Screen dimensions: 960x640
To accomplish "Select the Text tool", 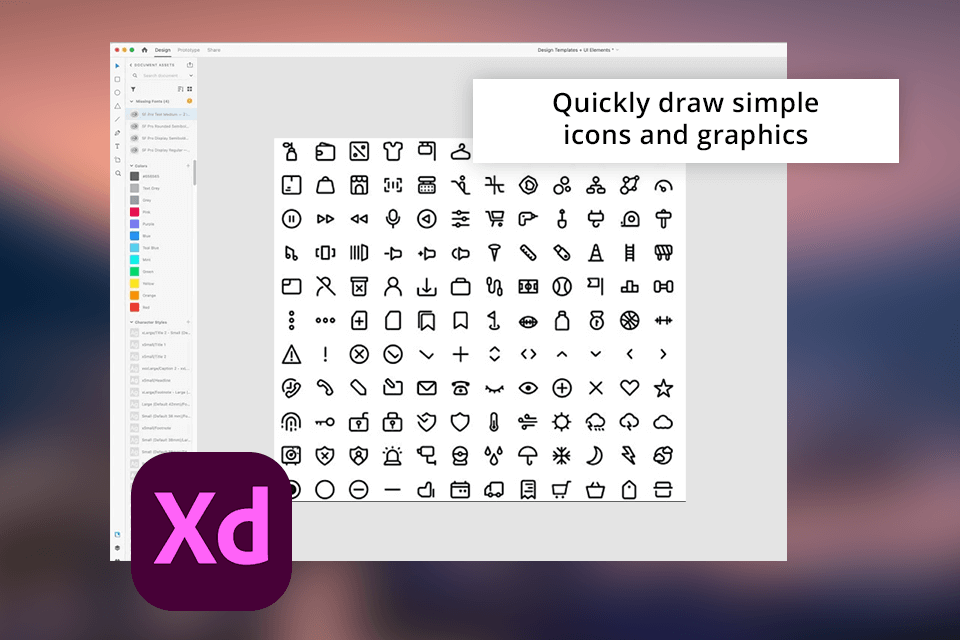I will pos(118,146).
